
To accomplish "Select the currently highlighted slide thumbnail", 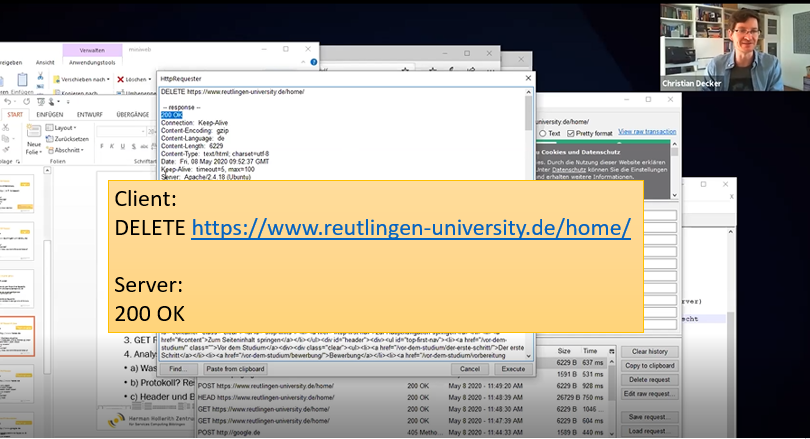I will (x=17, y=337).
